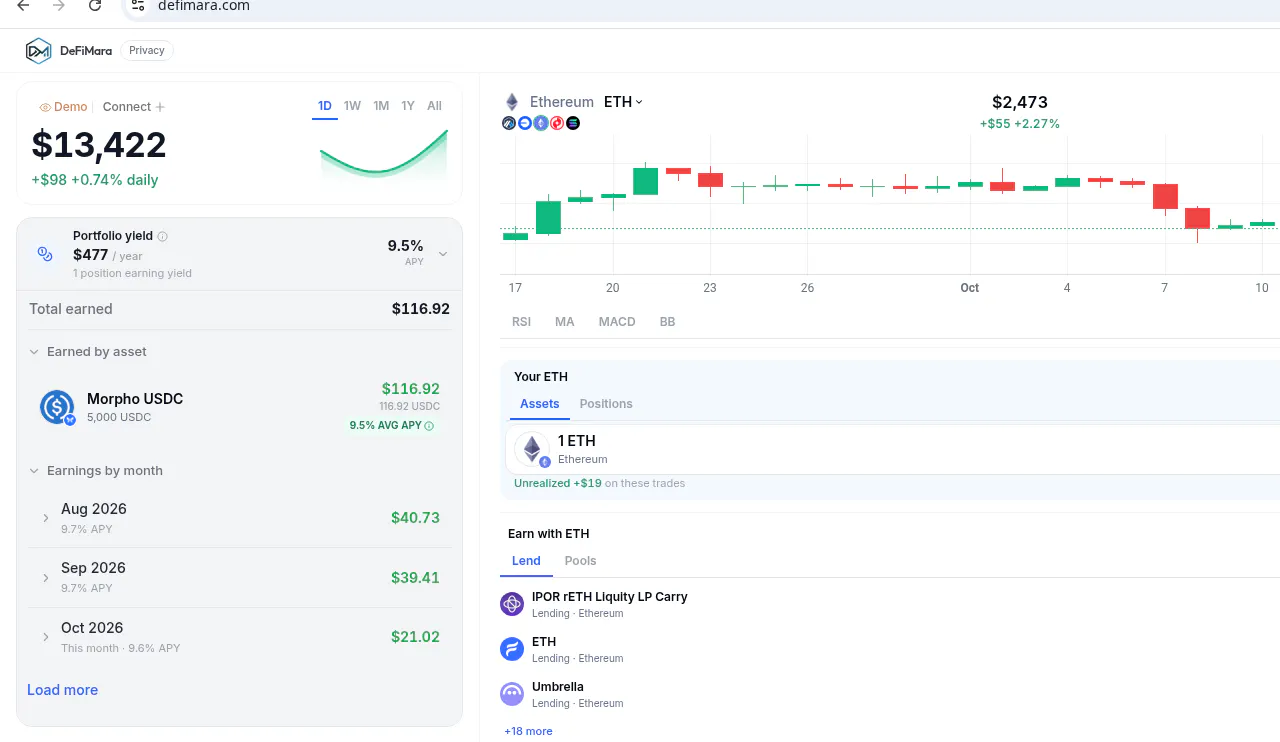Open the site information icon in the address bar

[x=138, y=5]
